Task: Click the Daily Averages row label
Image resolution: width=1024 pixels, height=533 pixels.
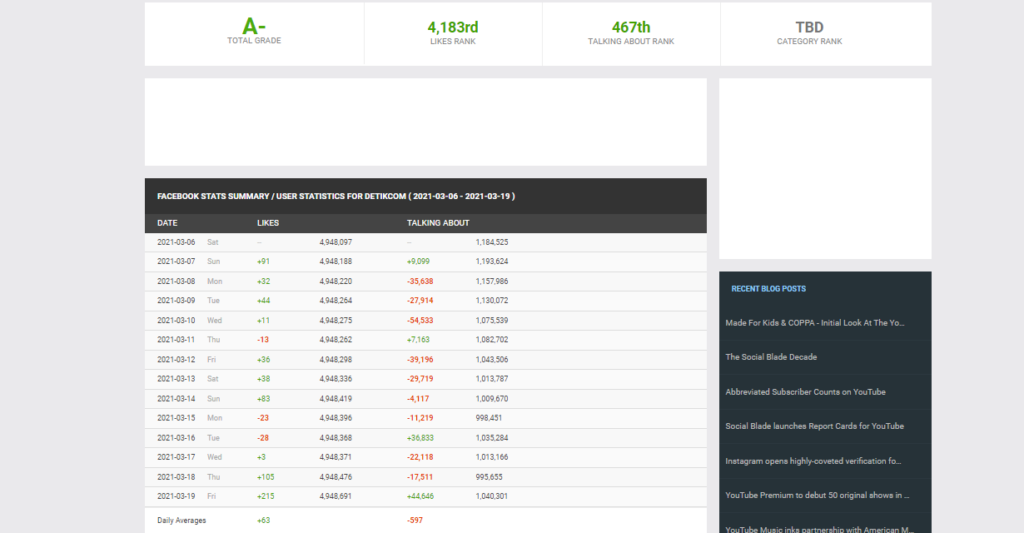Action: click(x=182, y=521)
